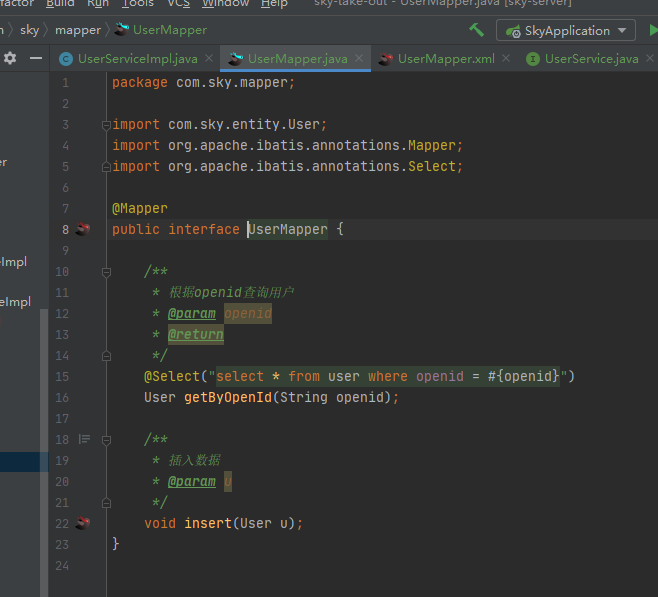Image resolution: width=658 pixels, height=597 pixels.
Task: Open the Build menu
Action: [x=60, y=3]
